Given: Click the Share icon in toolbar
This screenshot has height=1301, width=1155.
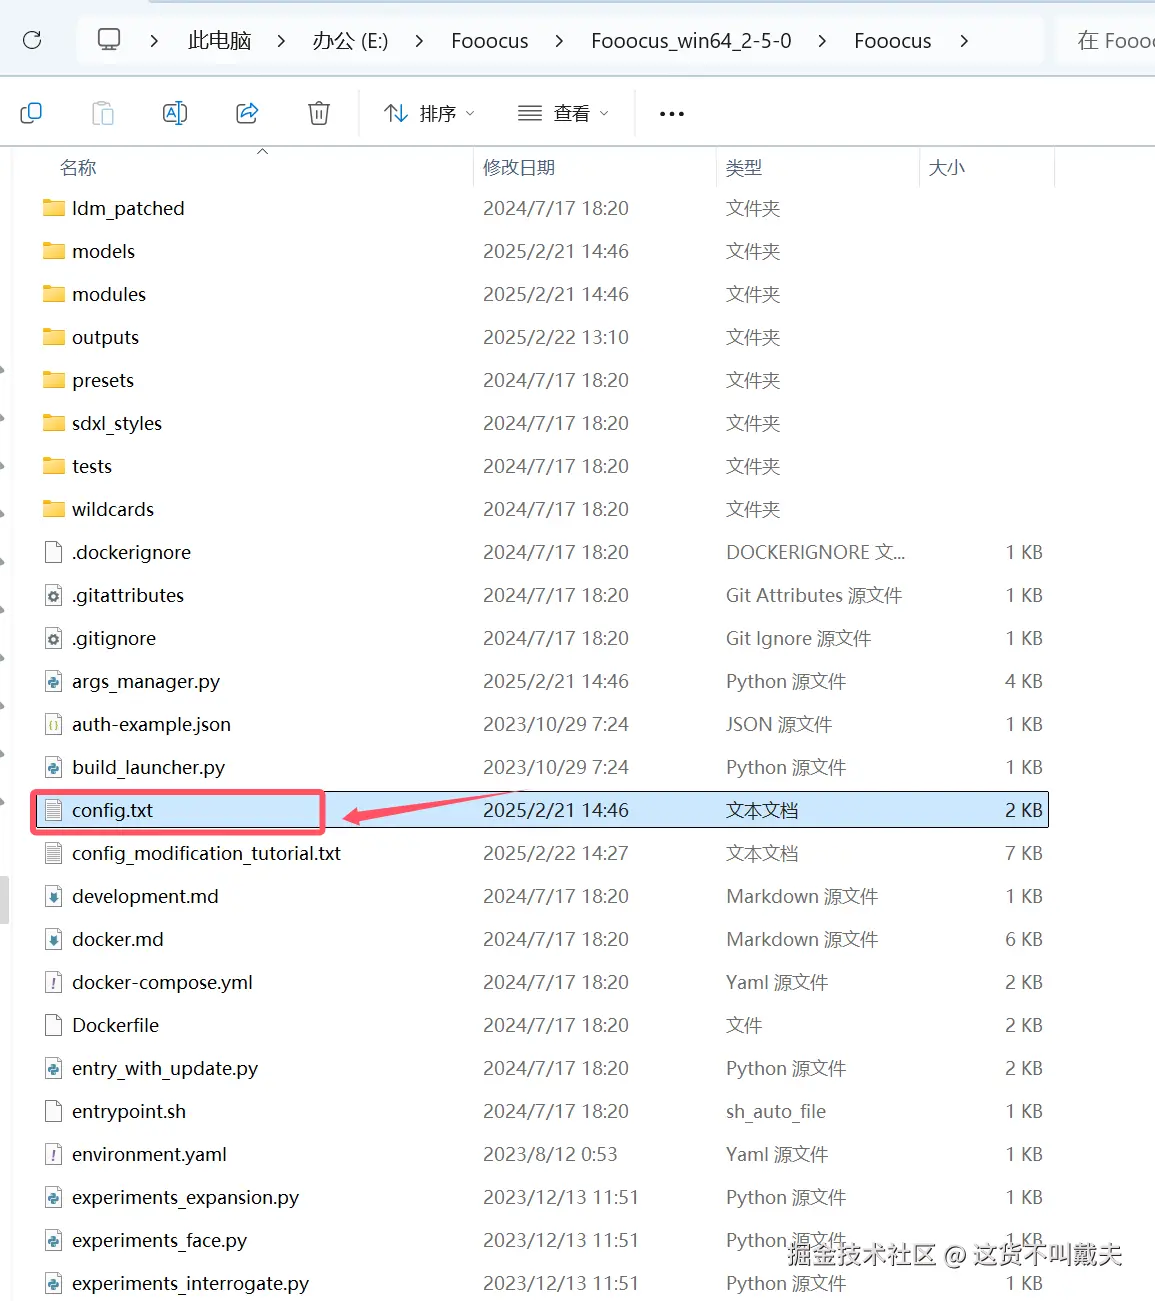Looking at the screenshot, I should (x=247, y=113).
